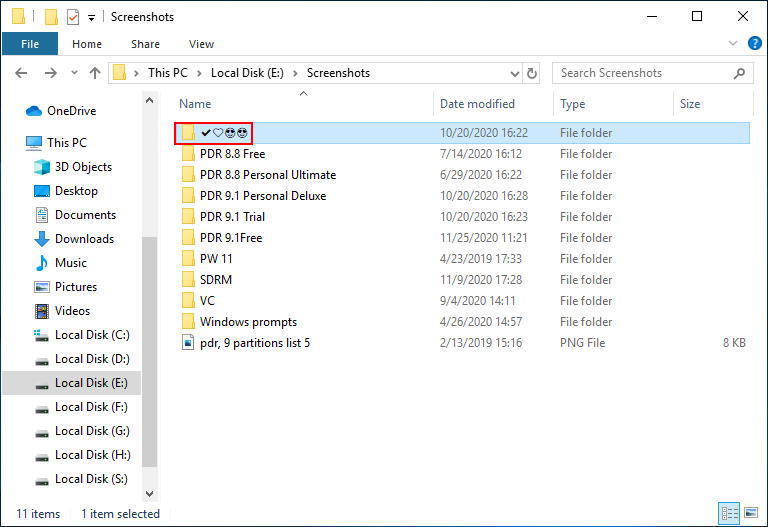
Task: Select the PDR 9.1Free folder
Action: (231, 239)
